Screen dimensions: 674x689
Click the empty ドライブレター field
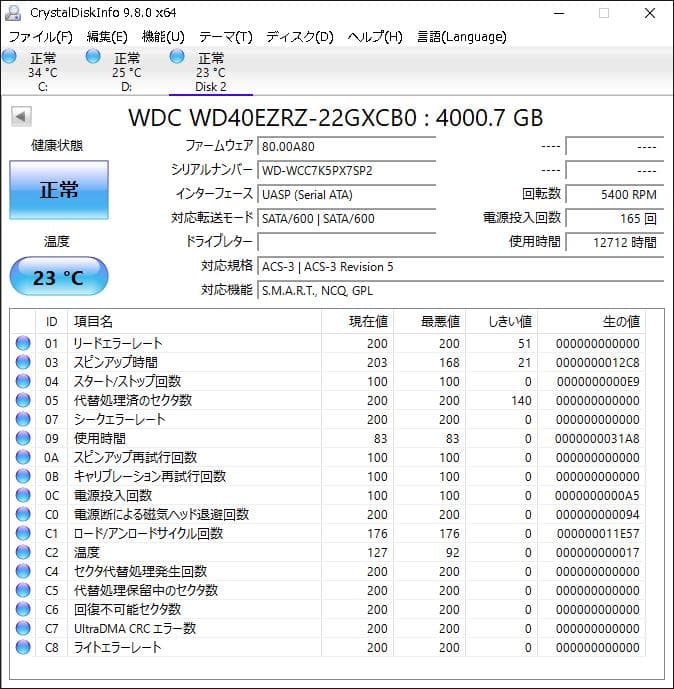pos(347,242)
